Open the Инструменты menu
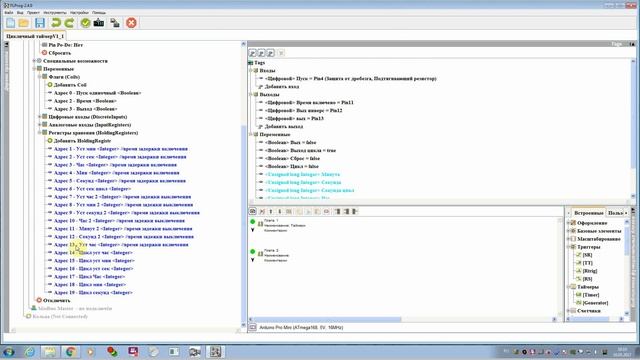This screenshot has width=640, height=360. 55,13
